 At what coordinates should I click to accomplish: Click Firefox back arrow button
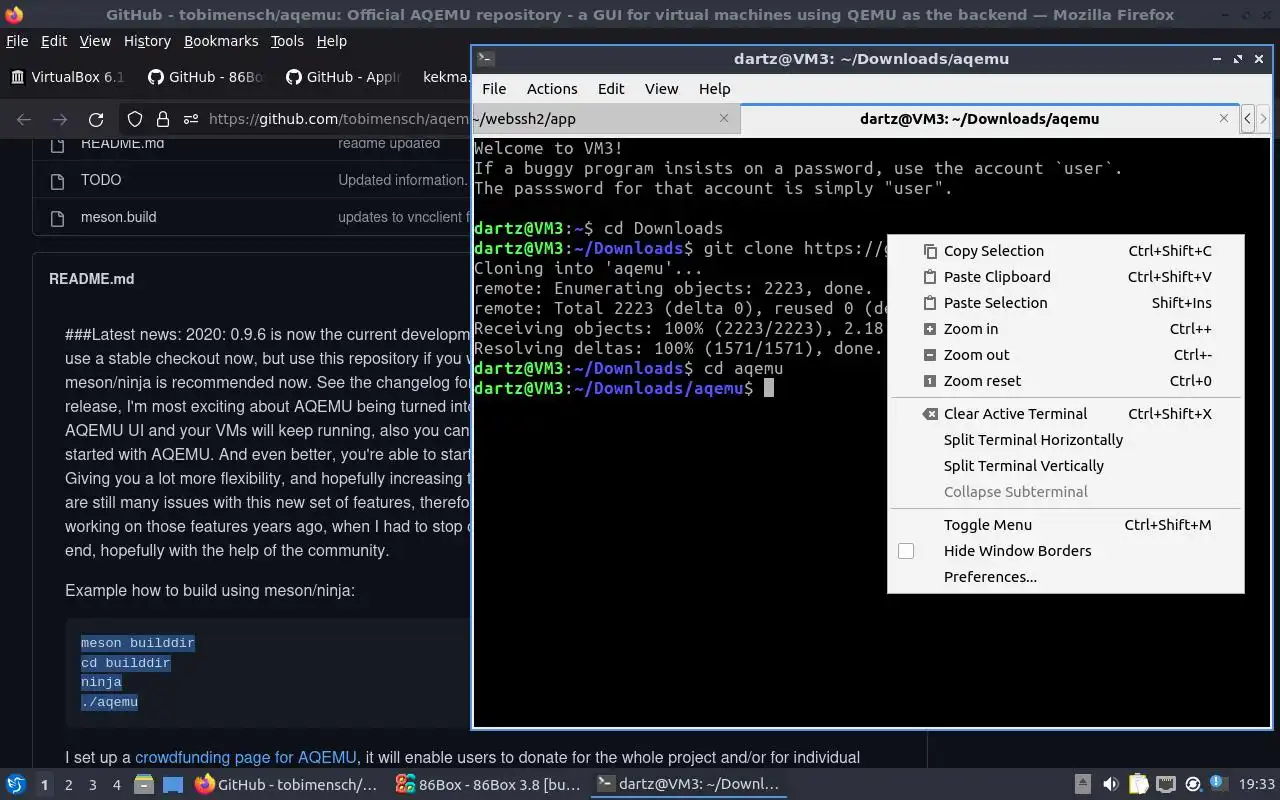24,119
